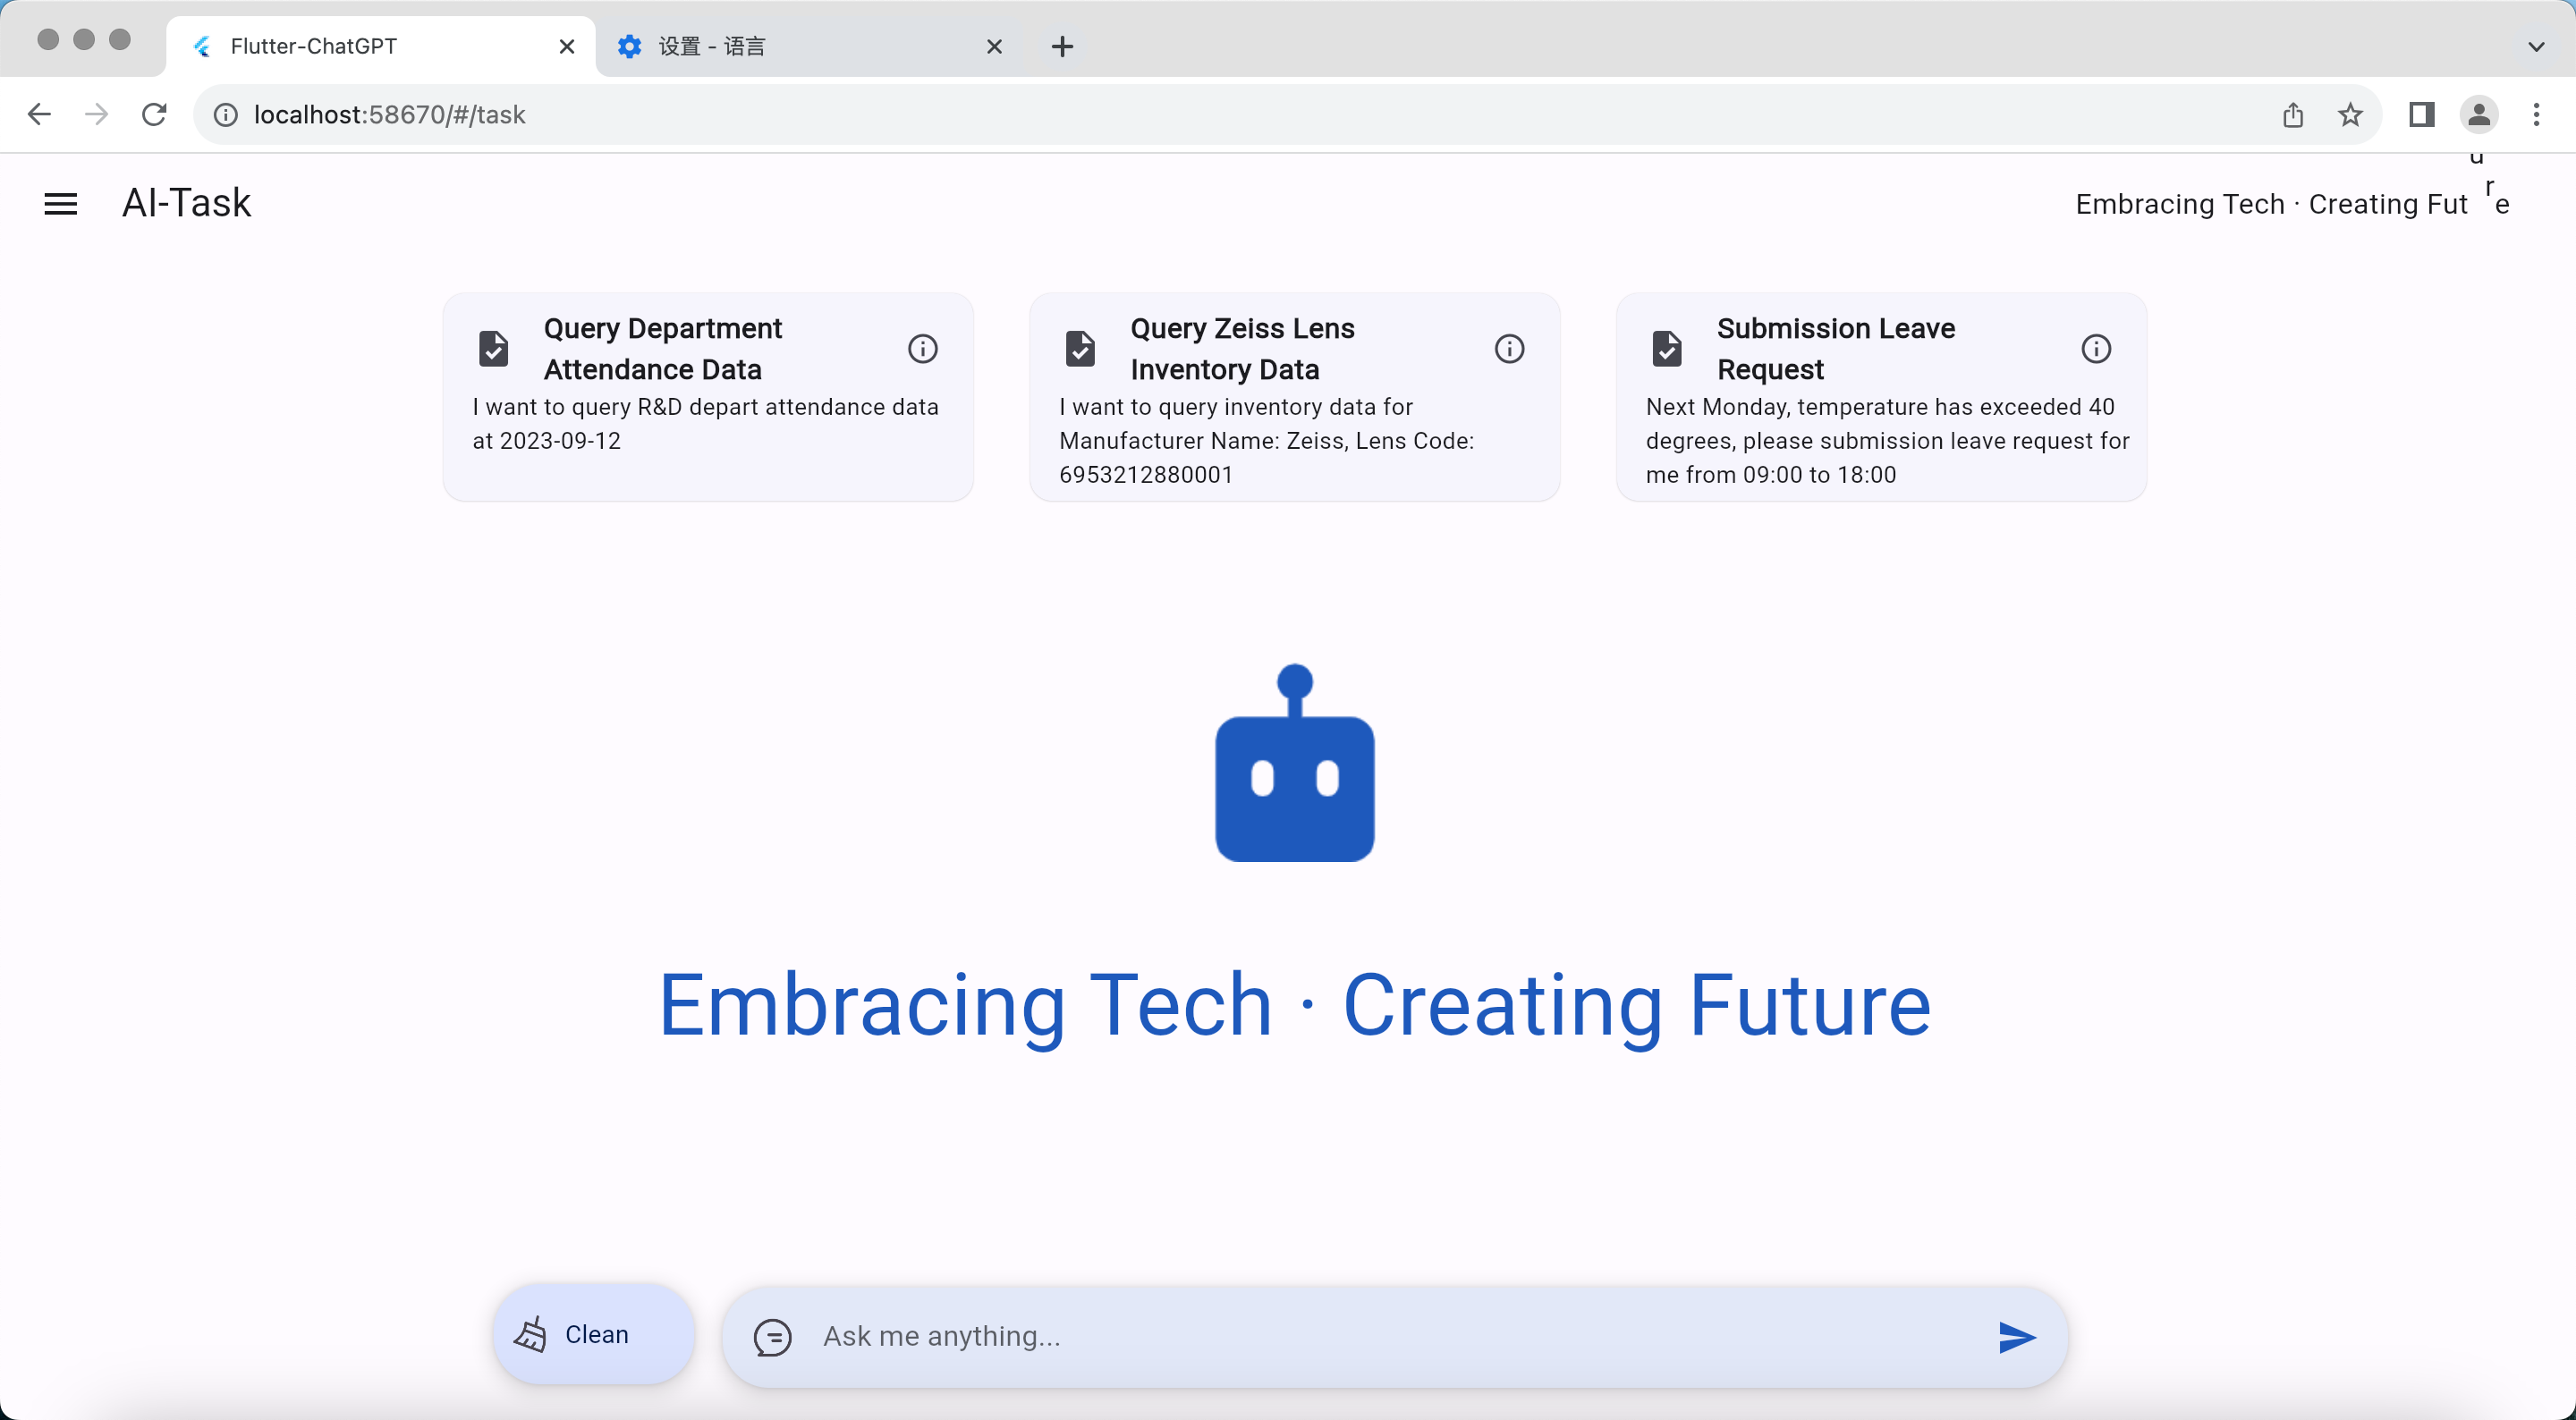
Task: Click info icon on Submission Leave Request card
Action: 2096,349
